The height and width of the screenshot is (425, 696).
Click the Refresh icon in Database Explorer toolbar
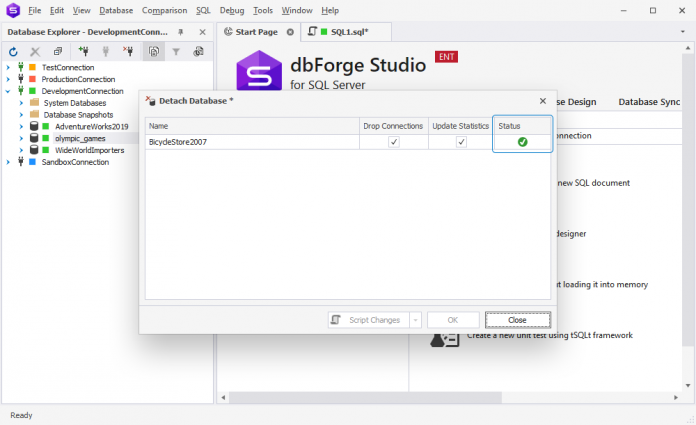(13, 52)
